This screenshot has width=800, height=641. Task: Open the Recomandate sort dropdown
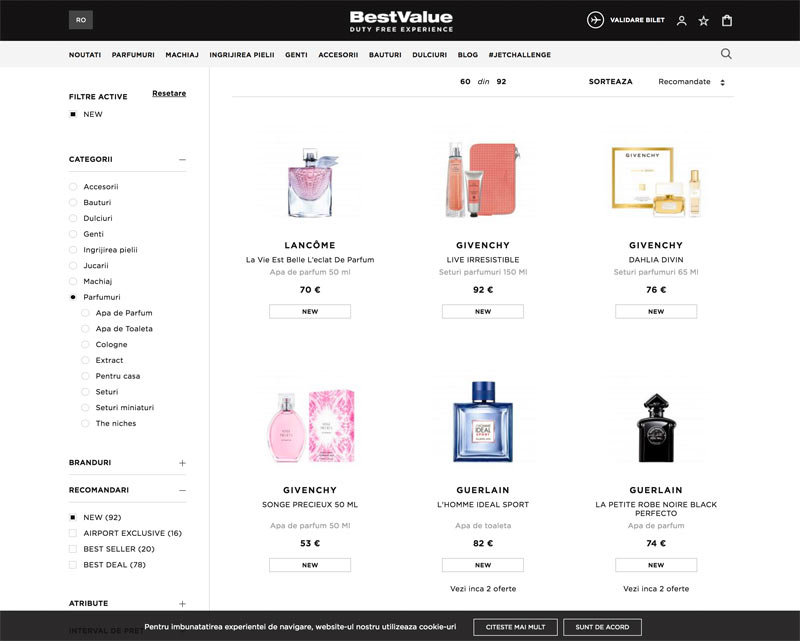click(691, 82)
